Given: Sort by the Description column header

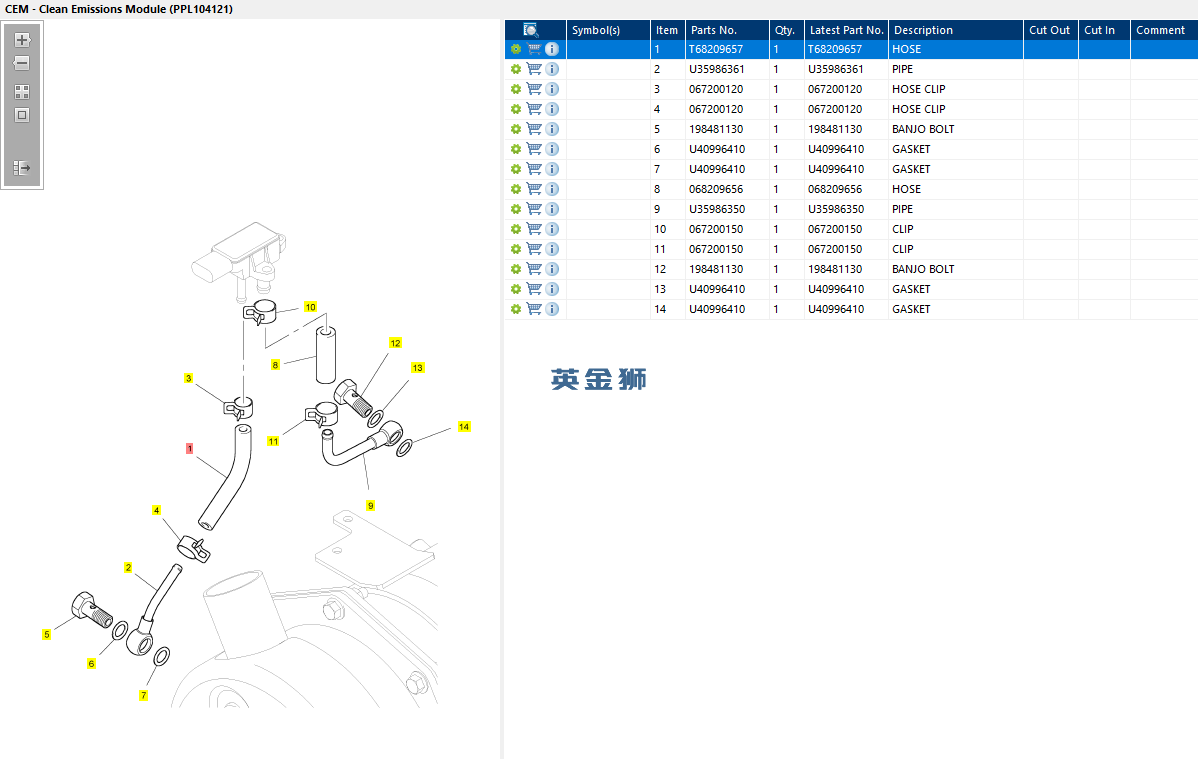Looking at the screenshot, I should click(x=922, y=30).
